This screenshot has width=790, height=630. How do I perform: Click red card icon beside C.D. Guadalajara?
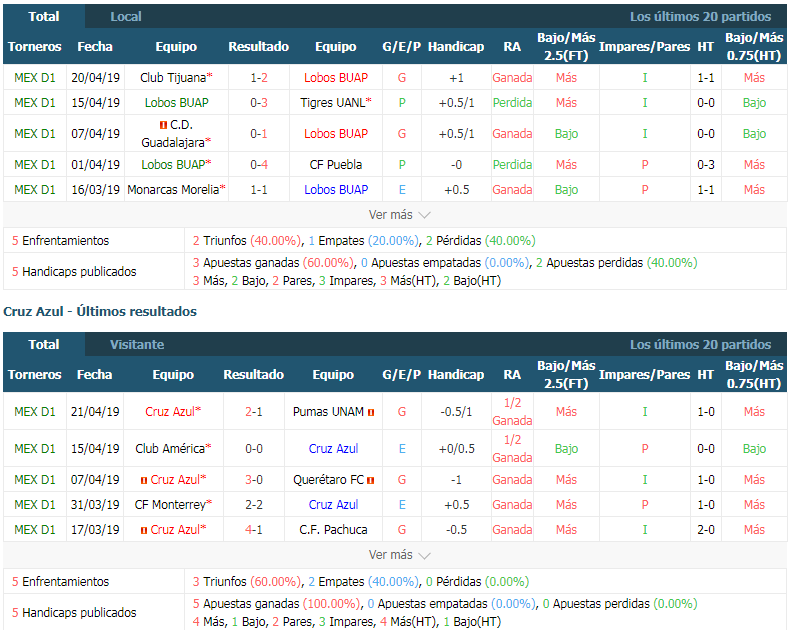coord(163,124)
